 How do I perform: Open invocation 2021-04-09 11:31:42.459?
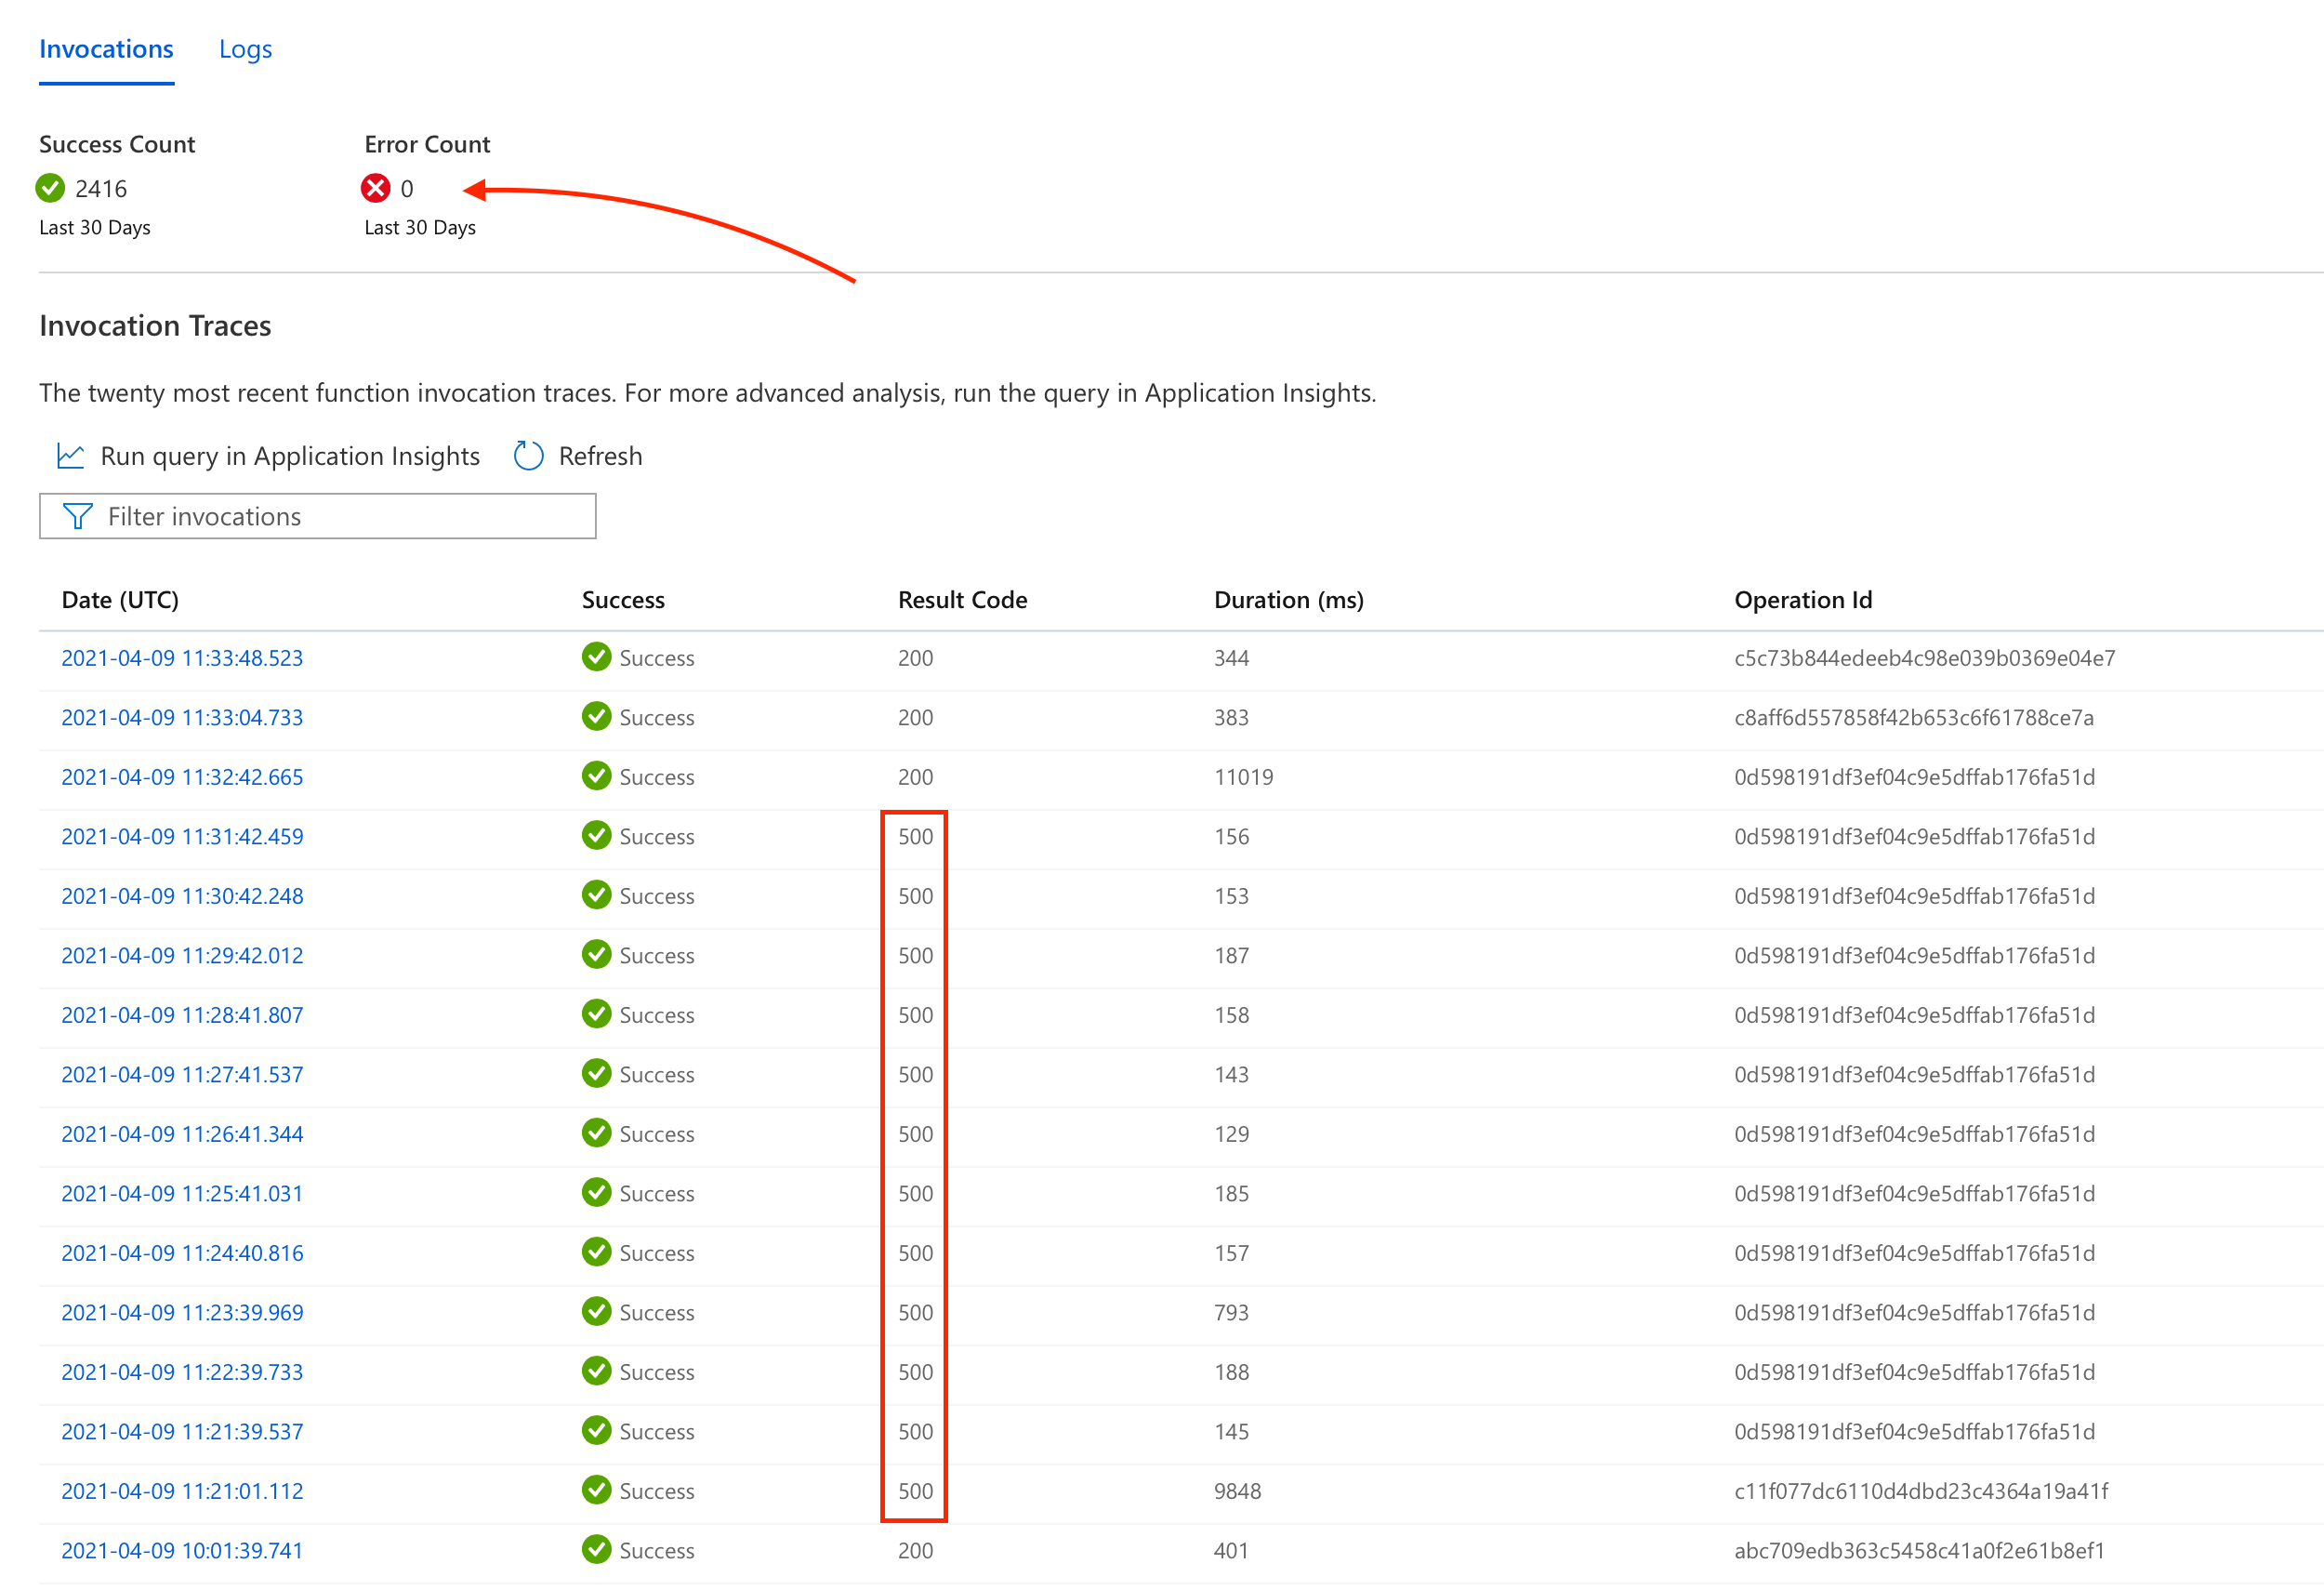[x=182, y=836]
